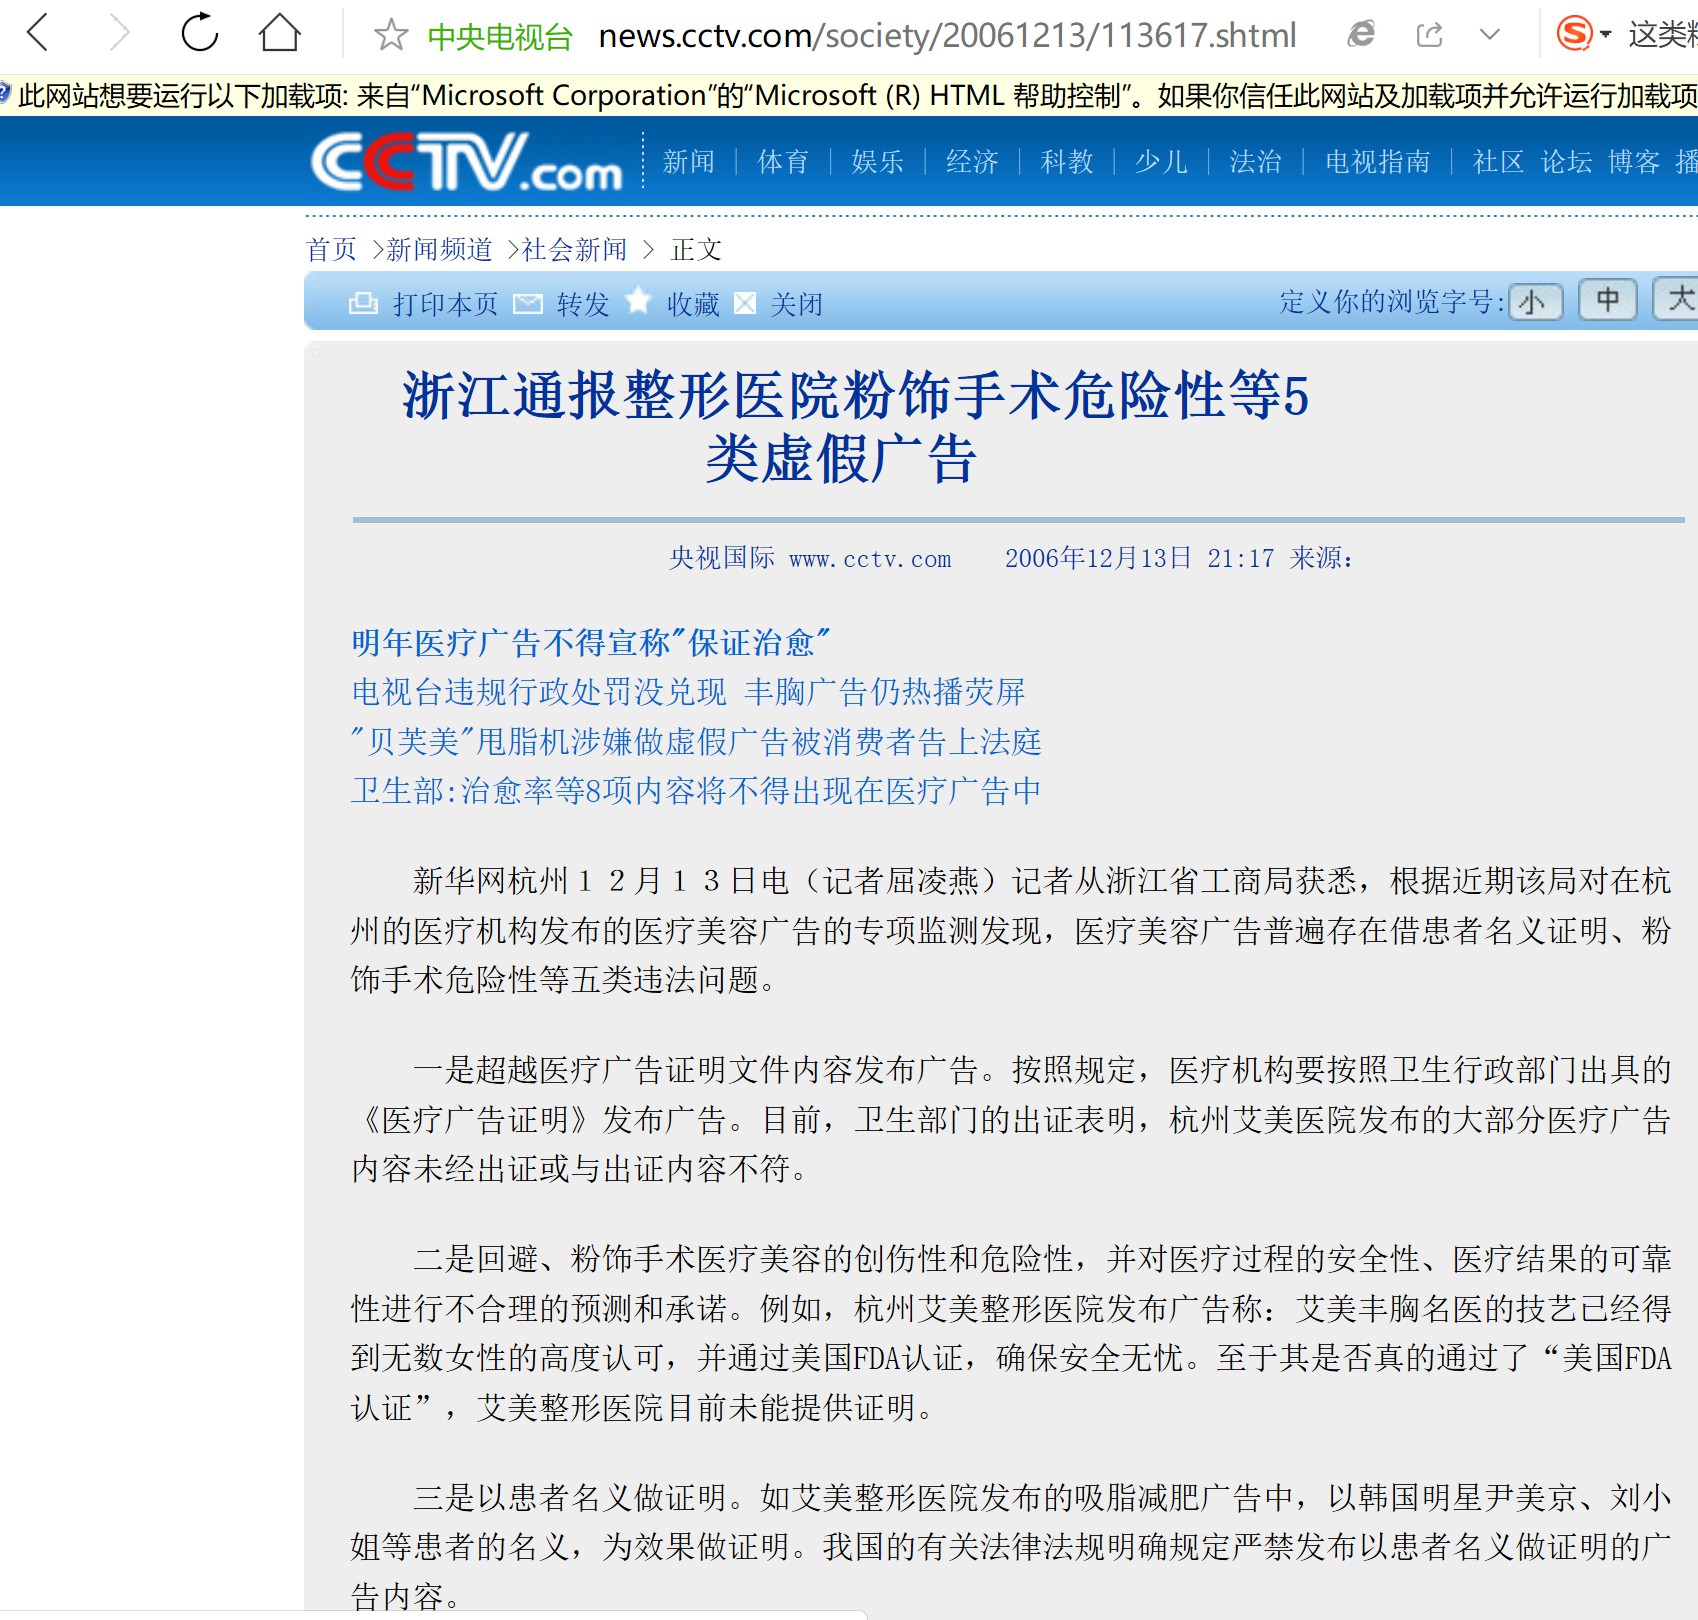
Task: Go to 首页 in the breadcrumb
Action: pyautogui.click(x=331, y=249)
